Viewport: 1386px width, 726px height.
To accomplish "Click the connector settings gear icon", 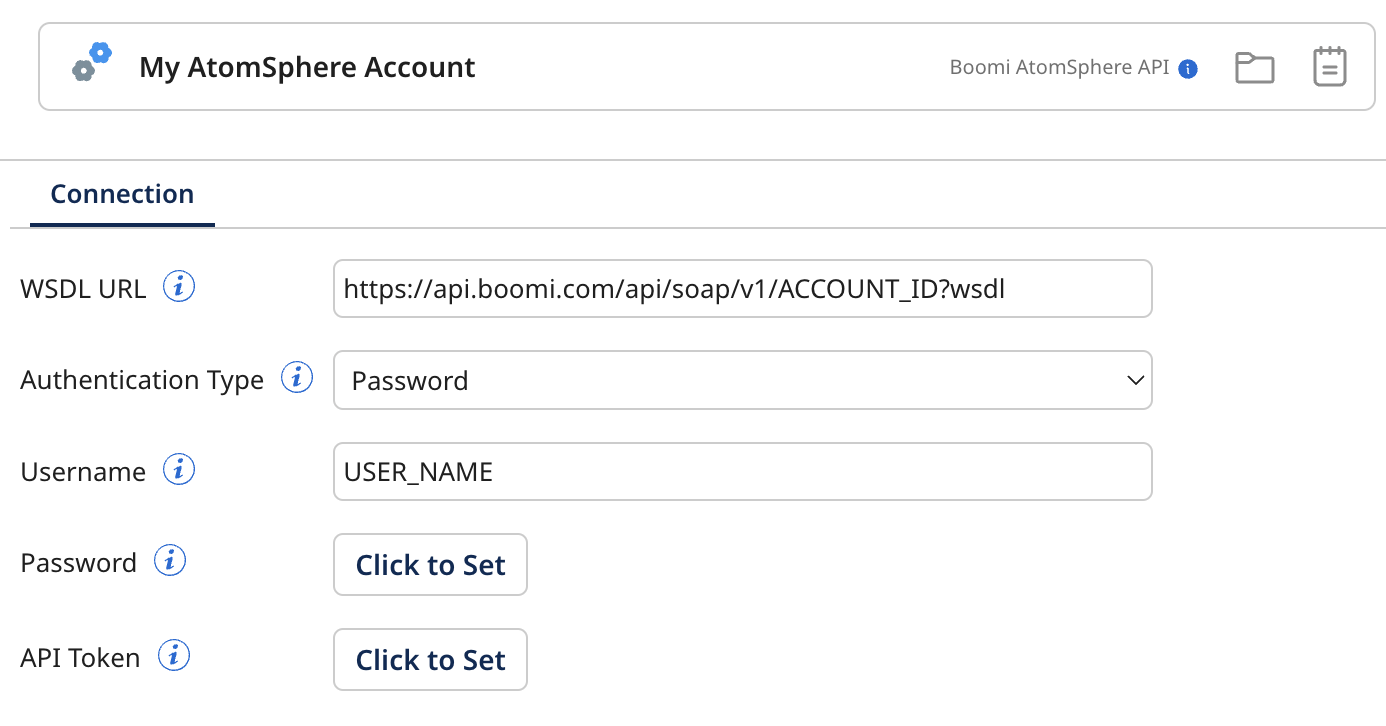I will [88, 63].
